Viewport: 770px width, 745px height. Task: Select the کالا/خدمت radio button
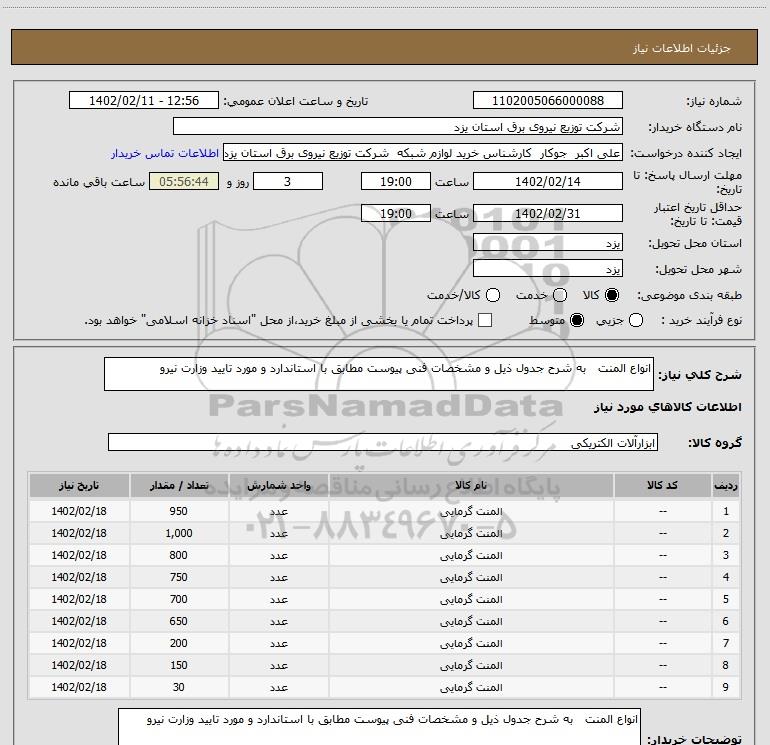click(493, 295)
